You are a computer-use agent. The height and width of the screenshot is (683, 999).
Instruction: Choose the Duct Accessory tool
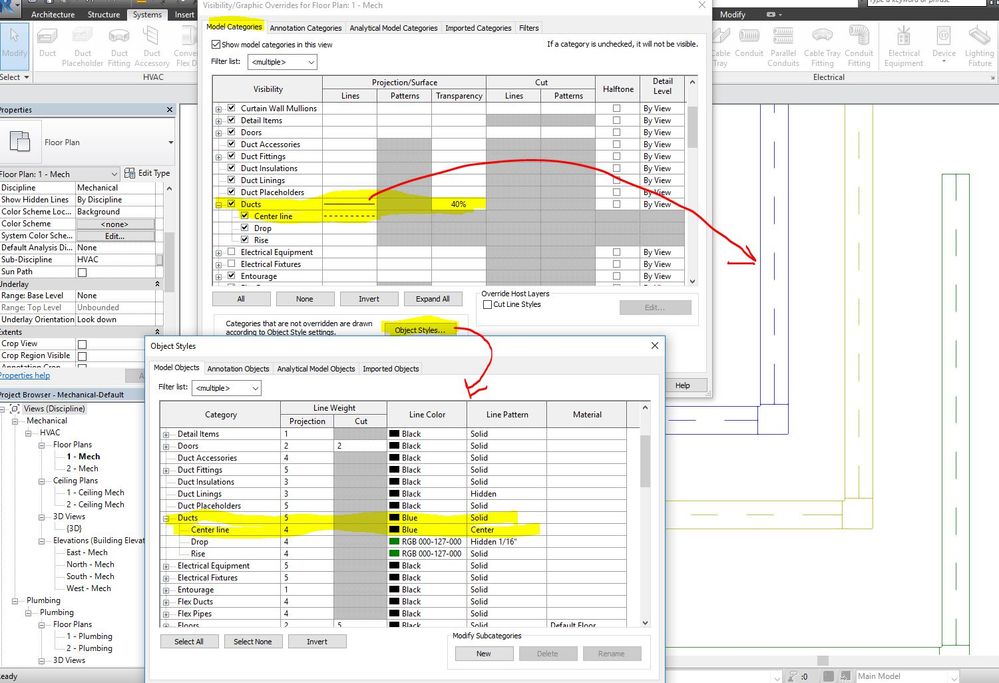click(152, 46)
